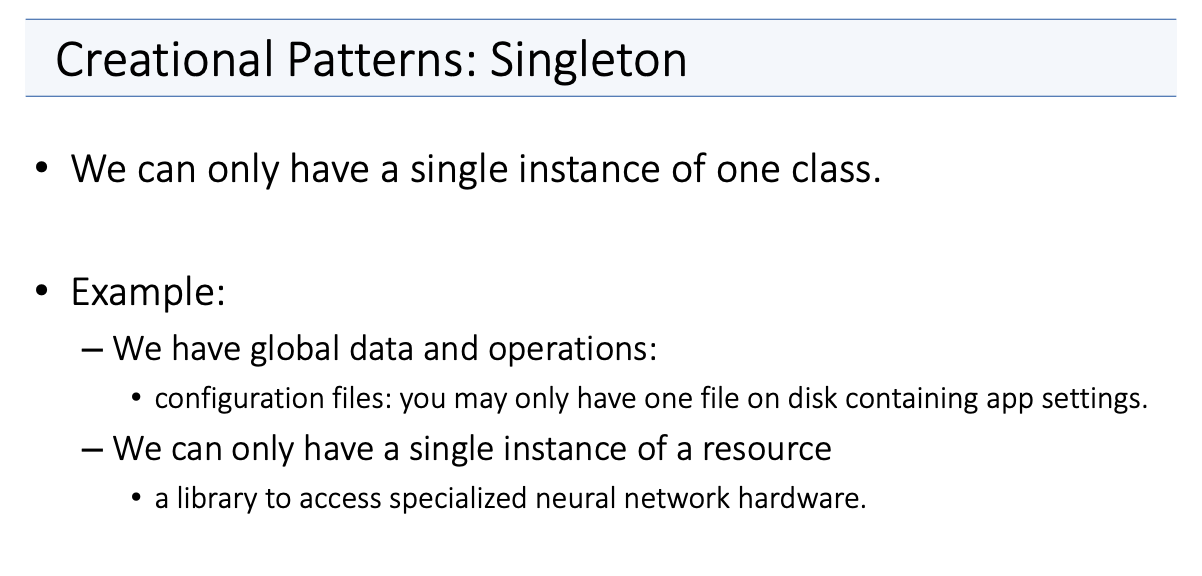1202x576 pixels.
Task: Click the bullet point marker before 'Example:'
Action: (41, 293)
